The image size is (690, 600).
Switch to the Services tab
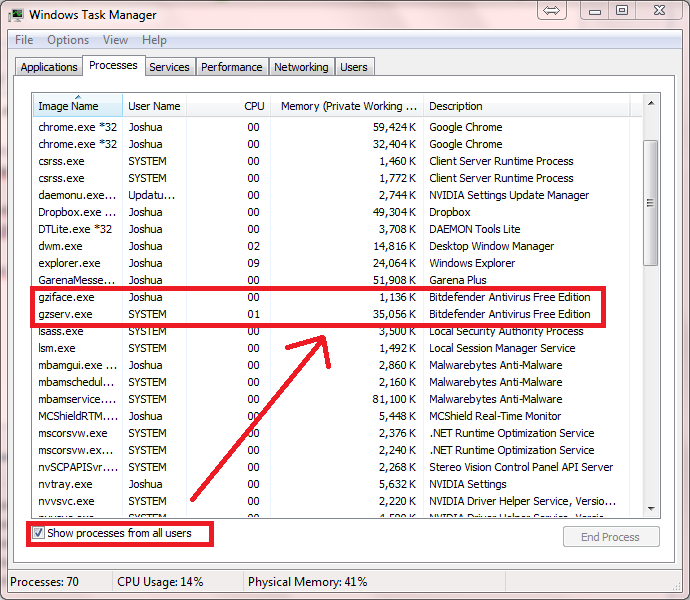point(169,67)
